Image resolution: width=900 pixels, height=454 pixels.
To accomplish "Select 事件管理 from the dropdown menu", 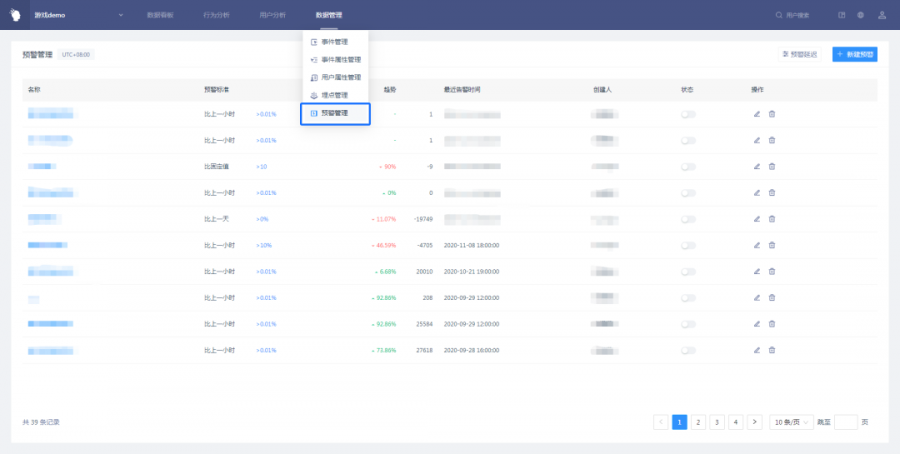I will tap(335, 42).
